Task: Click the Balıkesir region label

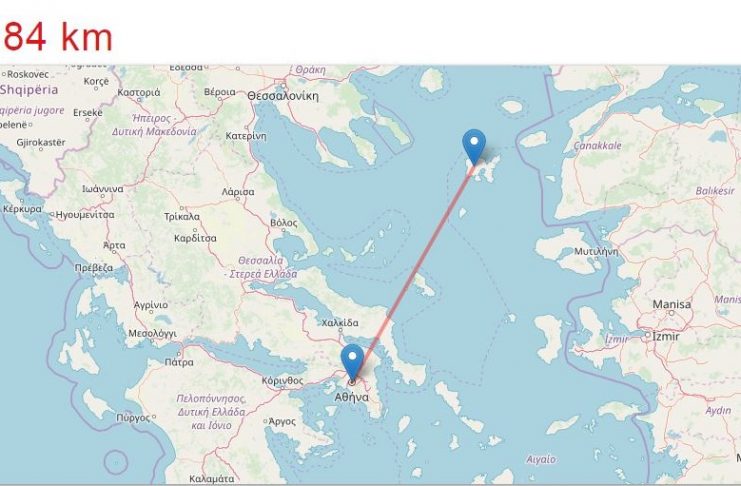Action: tap(715, 191)
